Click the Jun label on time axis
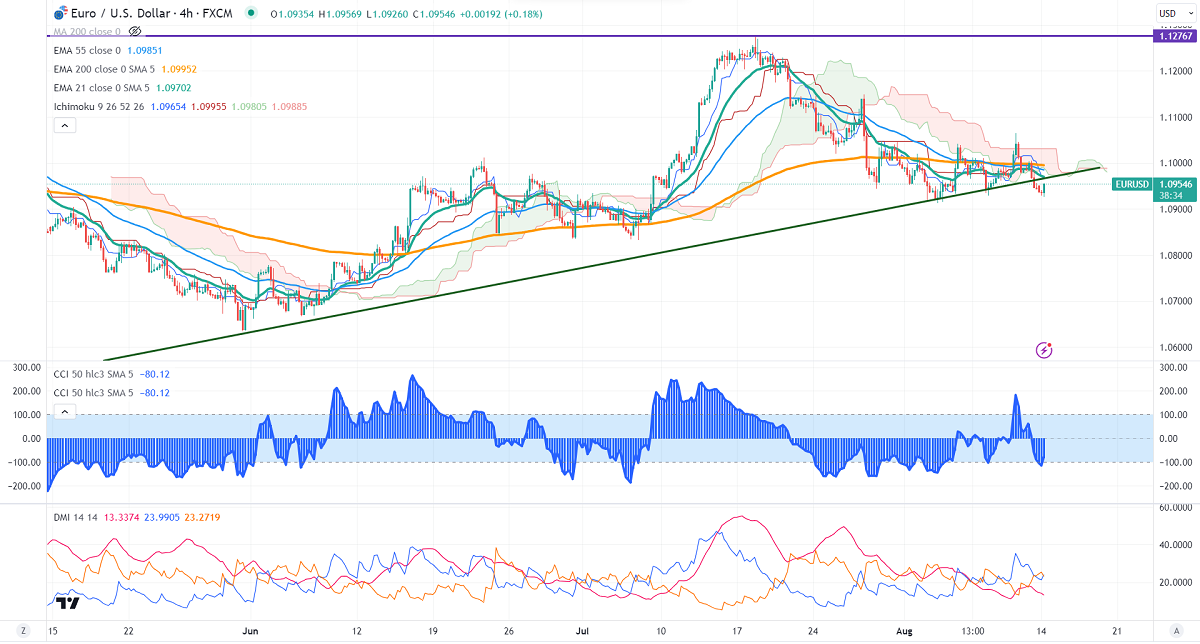The width and height of the screenshot is (1200, 644). (250, 632)
